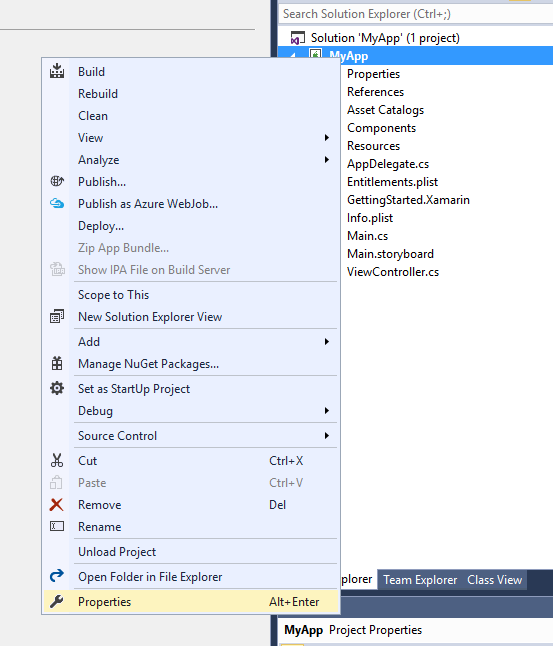Choose Rebuild from the context menu
This screenshot has height=646, width=553.
[191, 94]
